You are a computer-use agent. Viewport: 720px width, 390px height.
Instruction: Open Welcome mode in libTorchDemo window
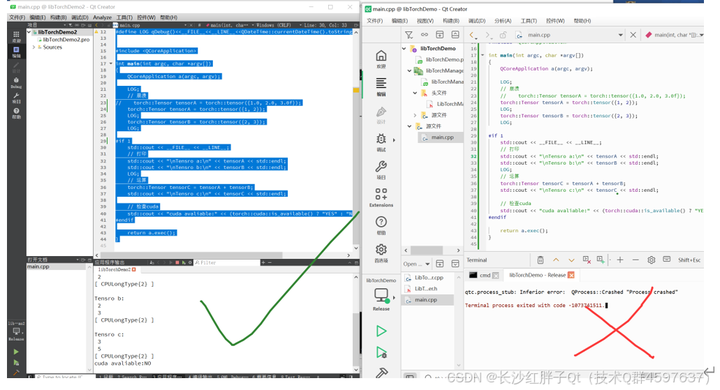(381, 59)
